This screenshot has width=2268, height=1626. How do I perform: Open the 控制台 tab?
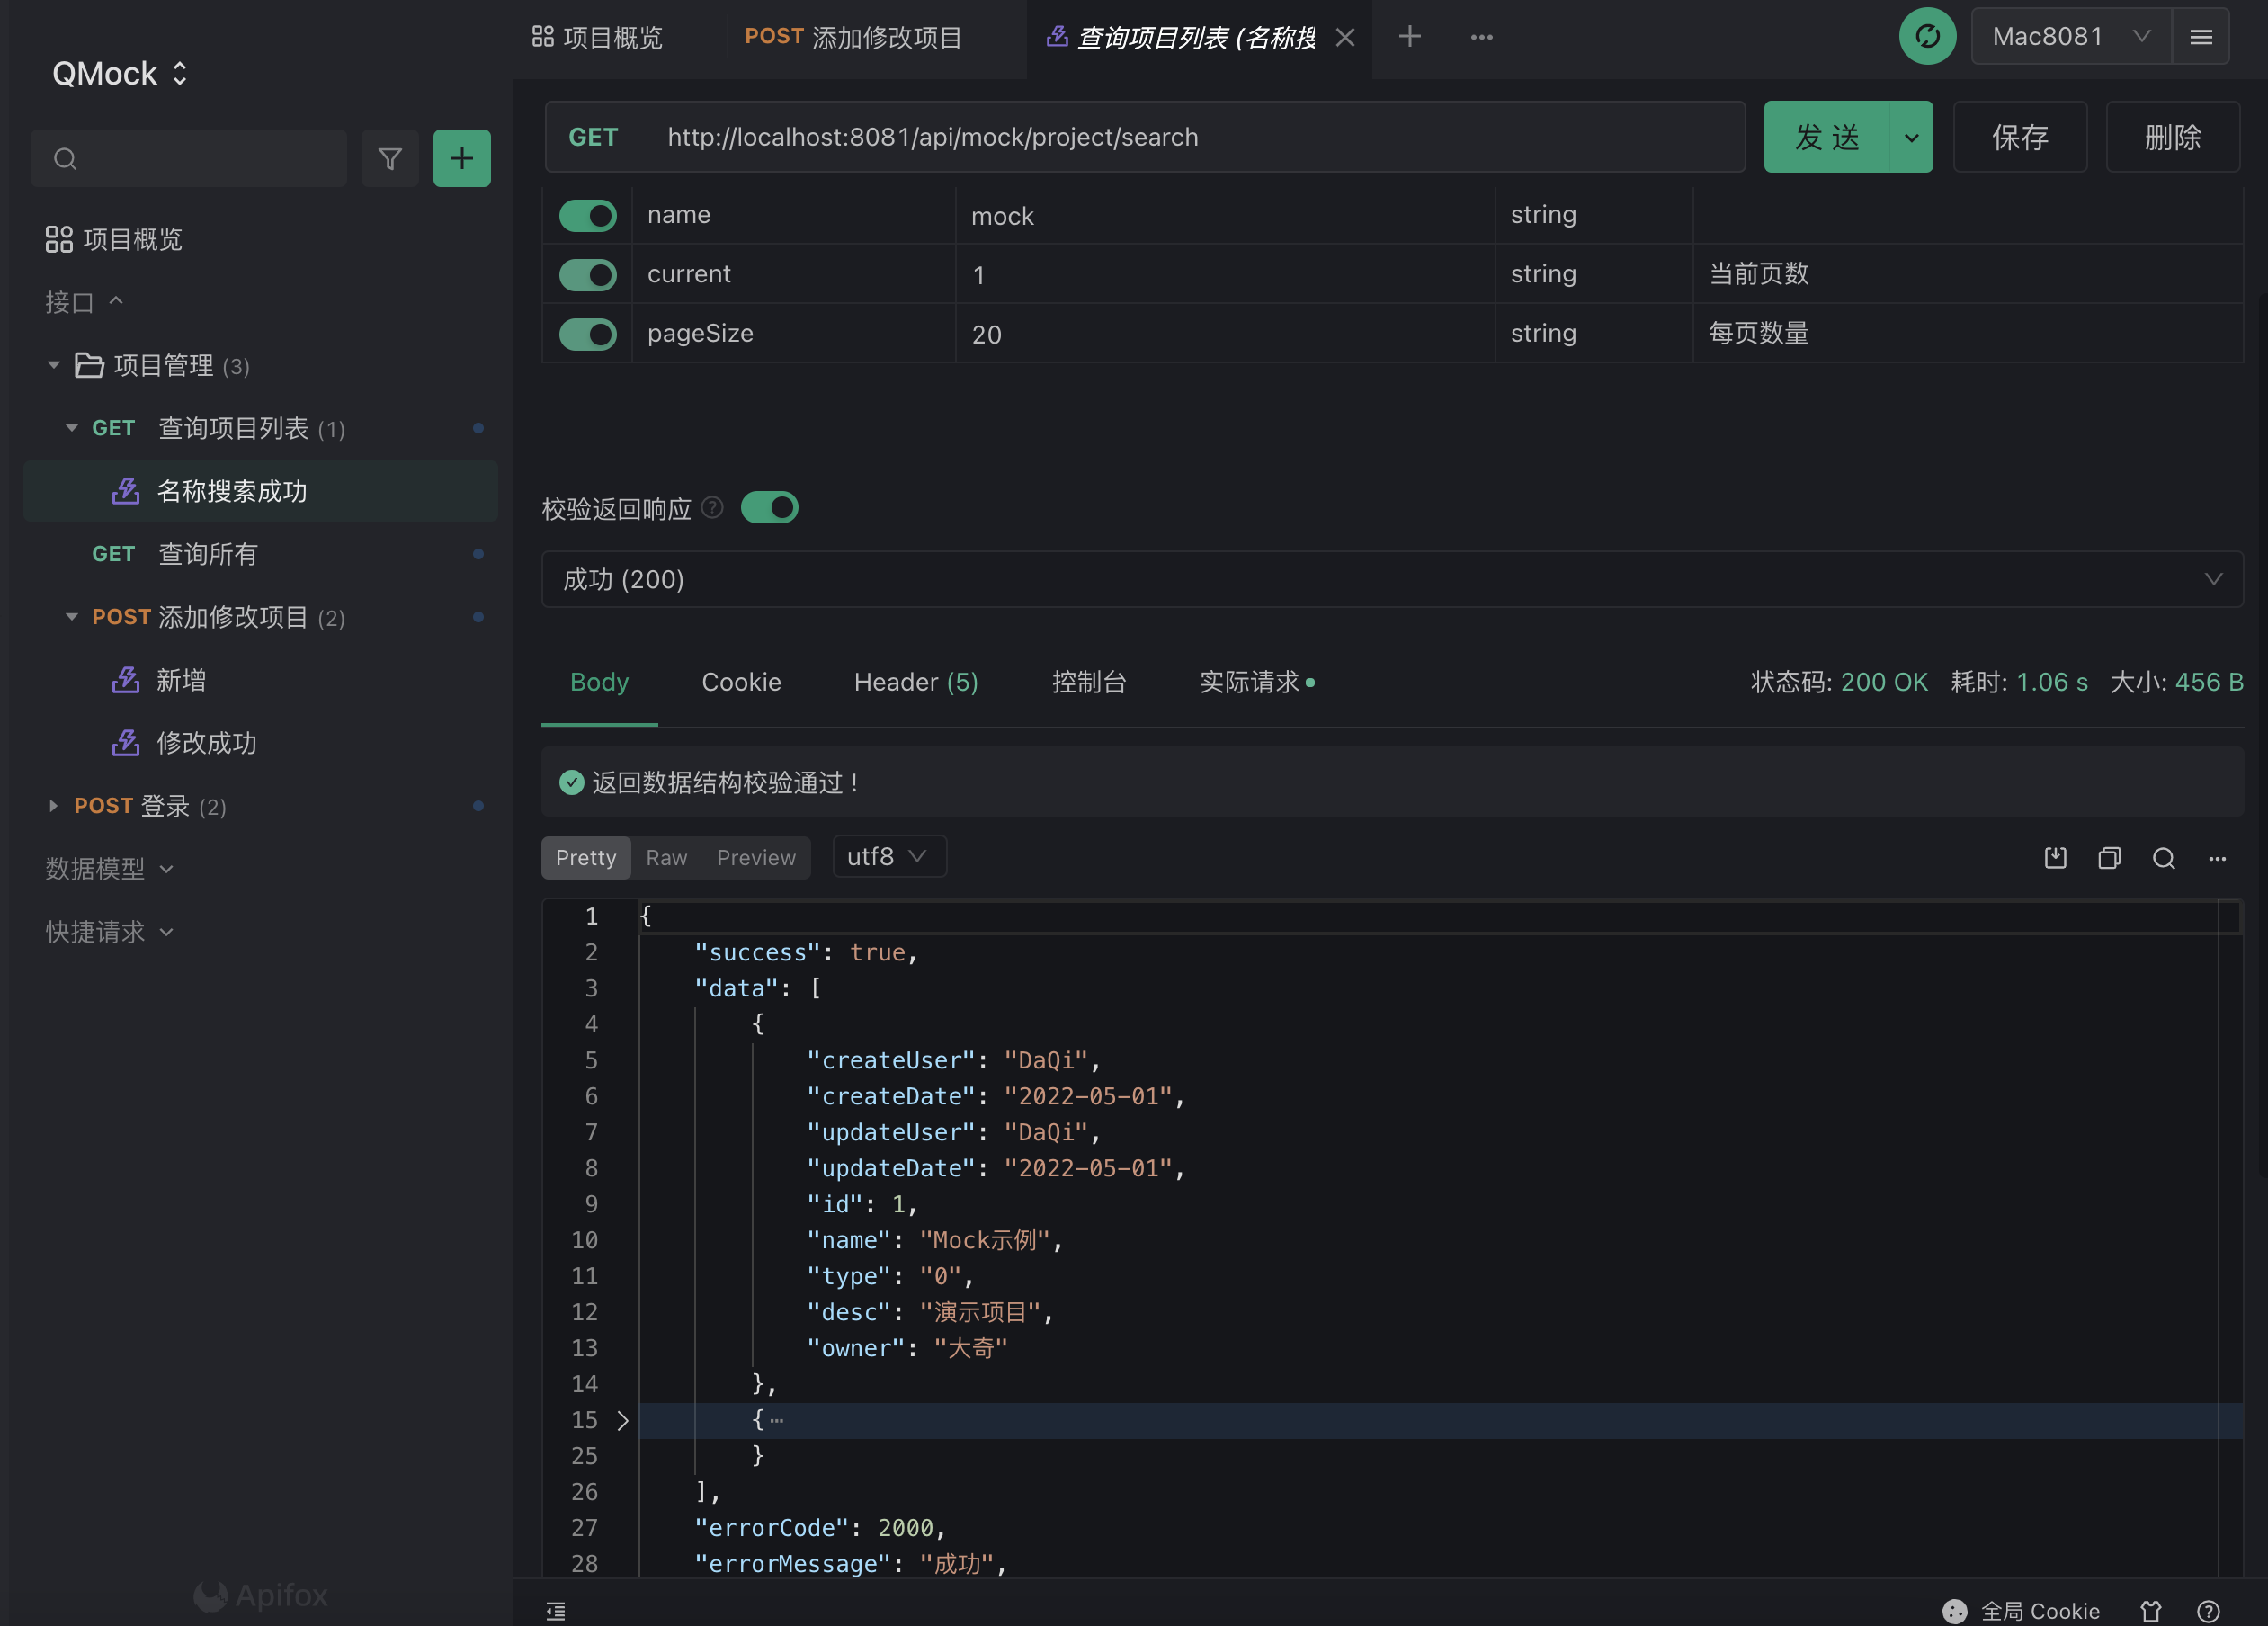click(1088, 682)
